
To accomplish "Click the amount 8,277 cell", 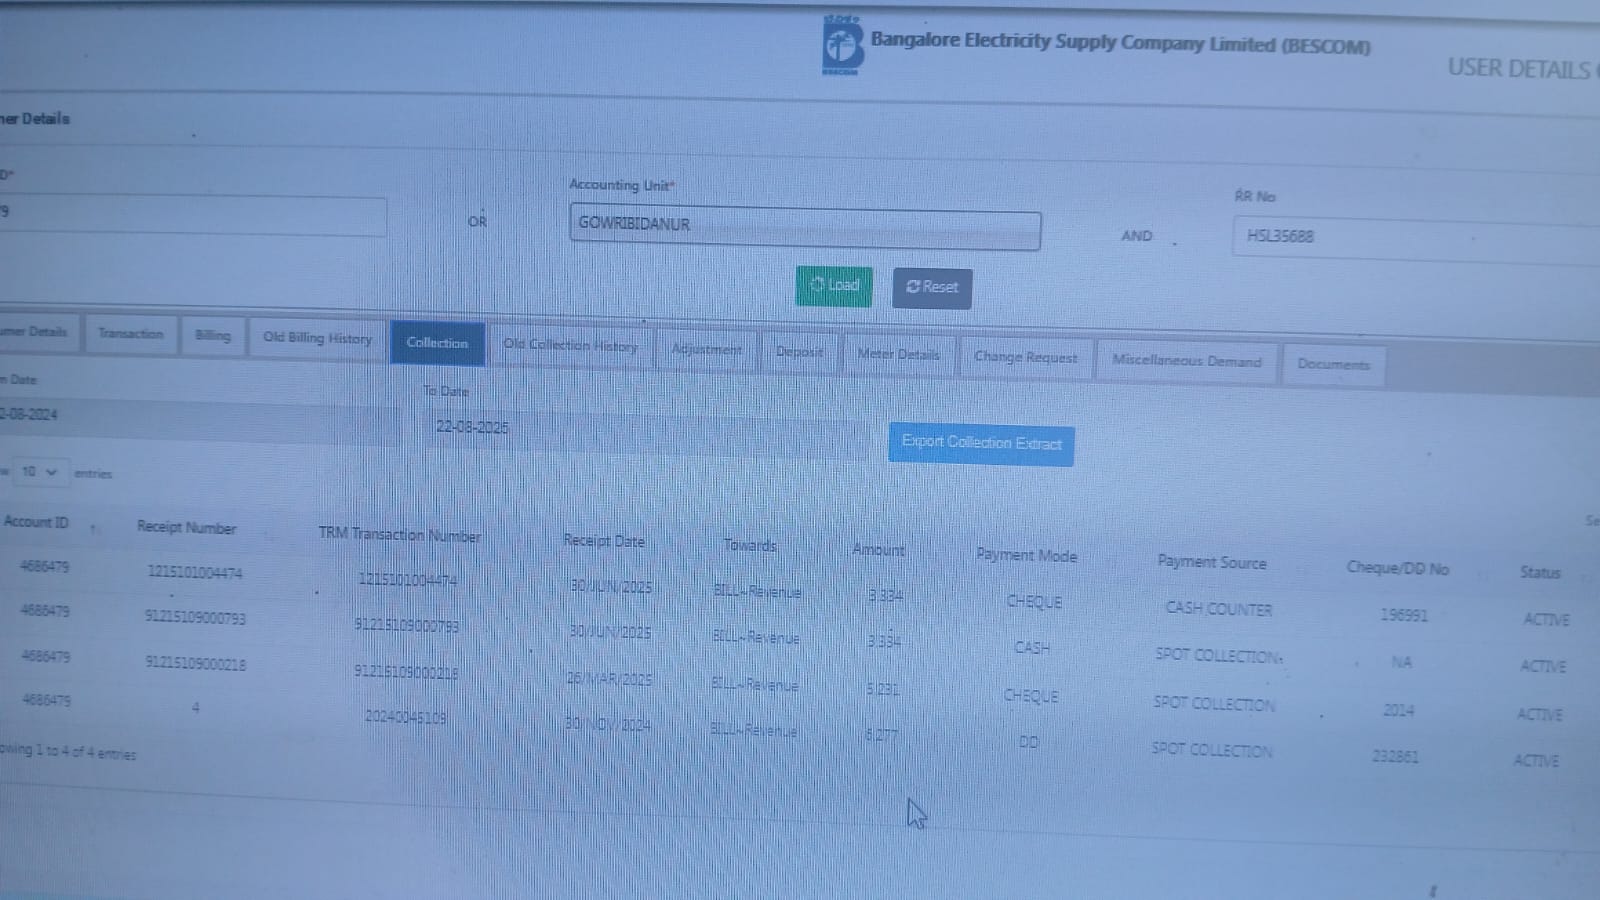I will pos(881,735).
